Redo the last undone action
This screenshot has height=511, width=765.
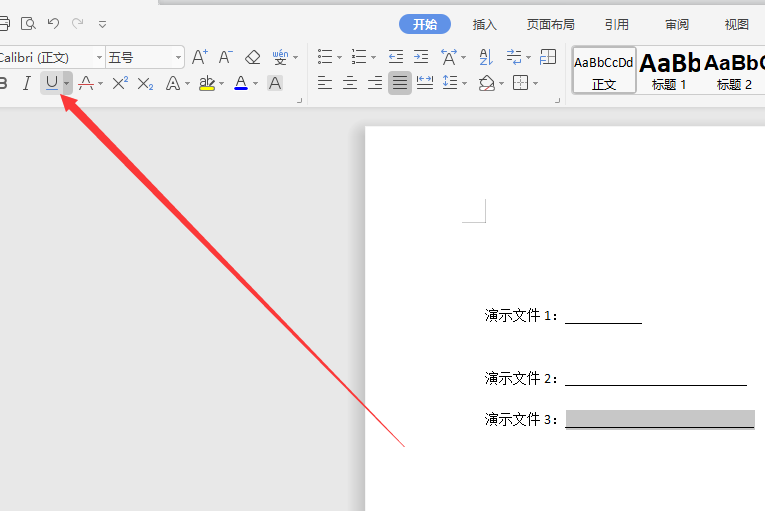[78, 23]
